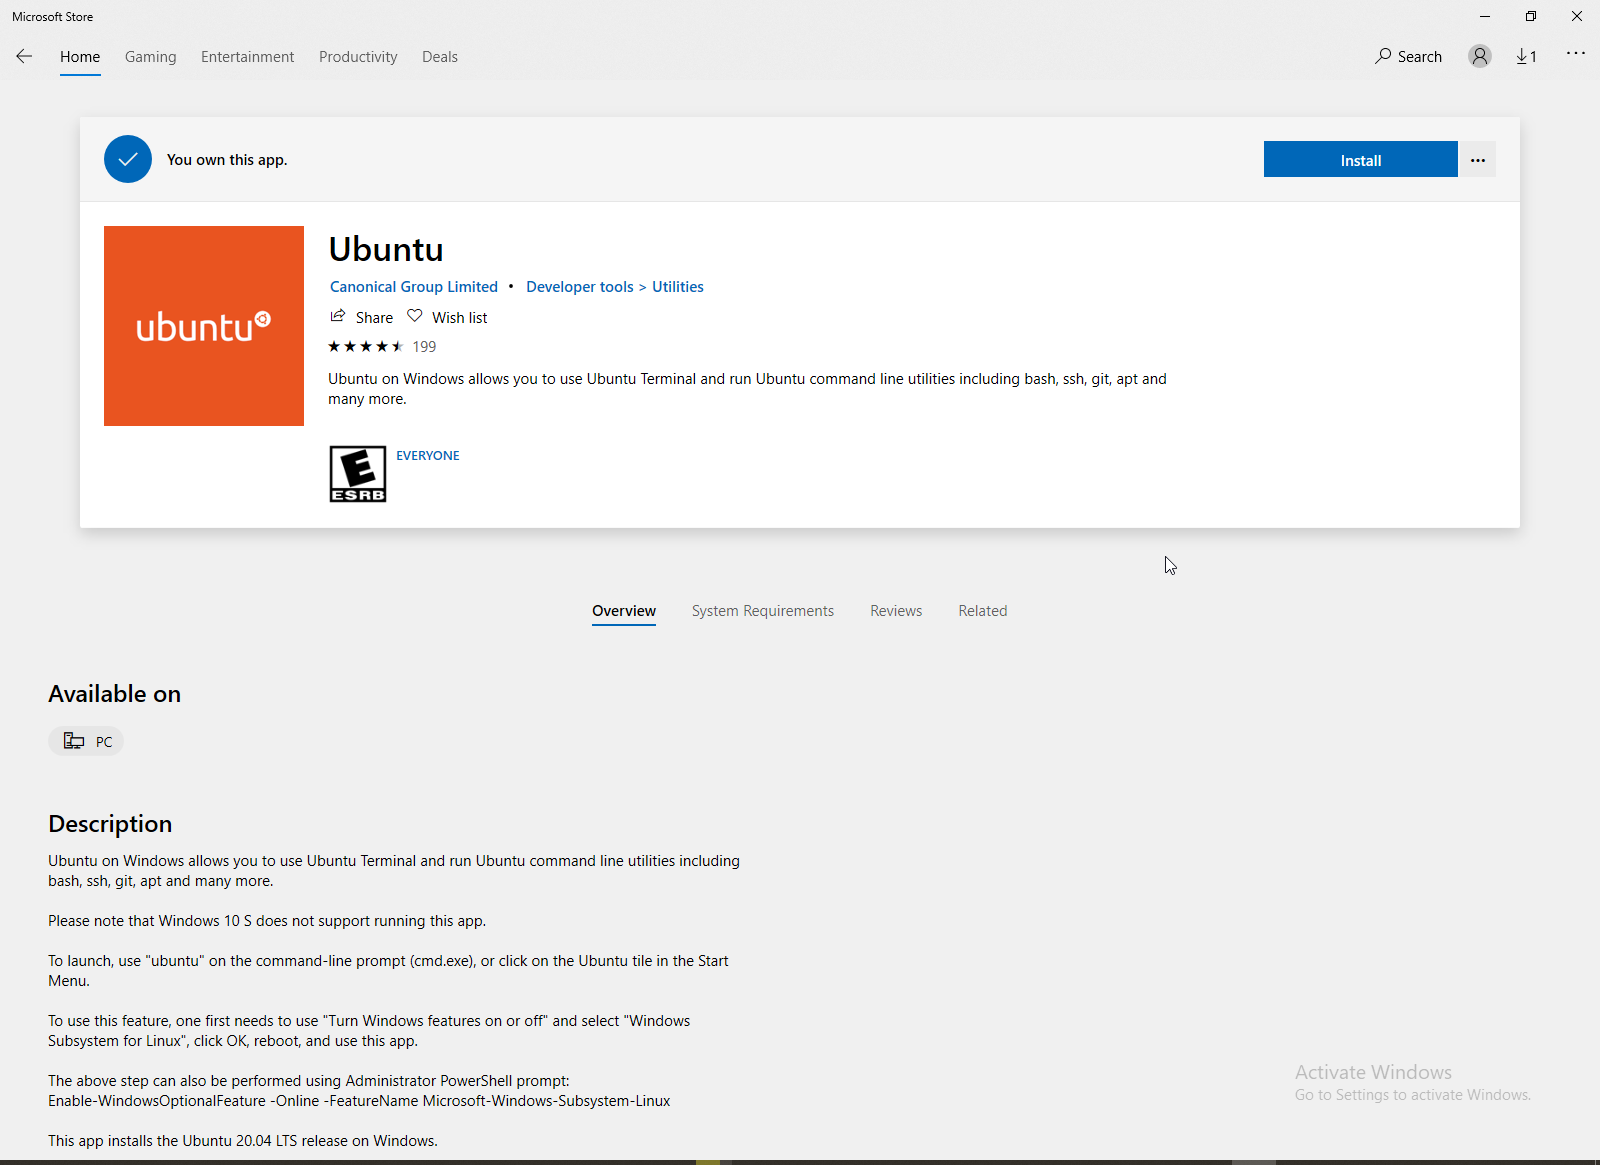Click the 'You own this app.' text
Viewport: 1600px width, 1165px height.
click(227, 160)
